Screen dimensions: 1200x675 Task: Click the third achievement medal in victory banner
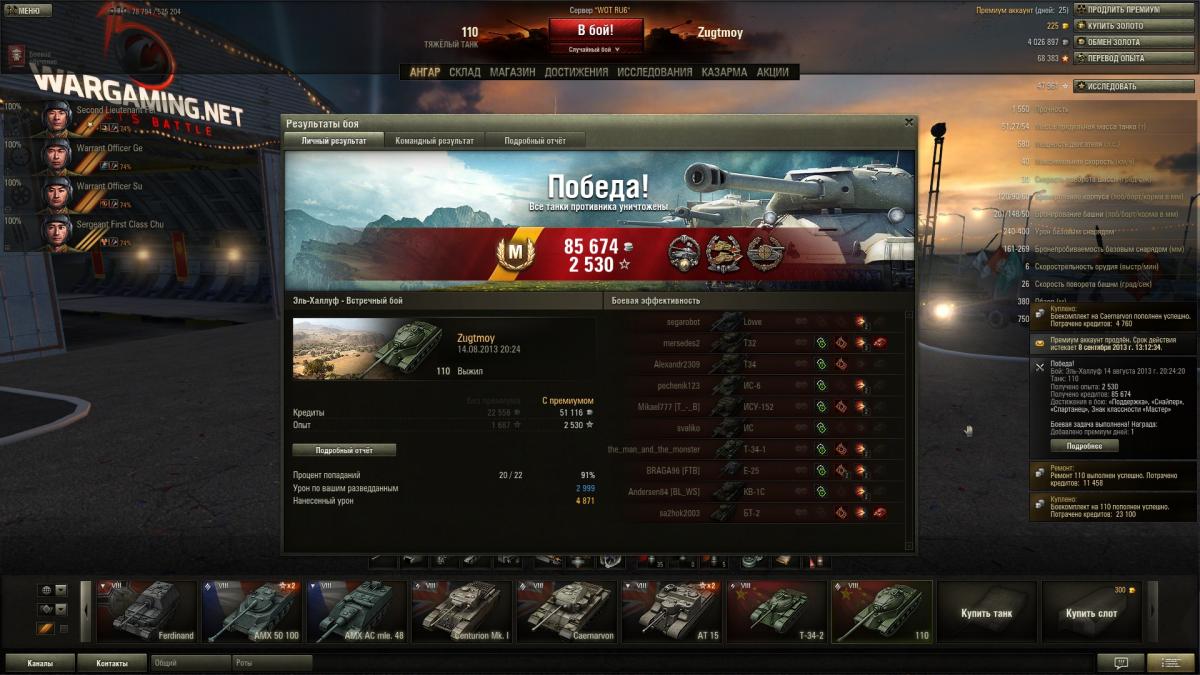pos(765,253)
